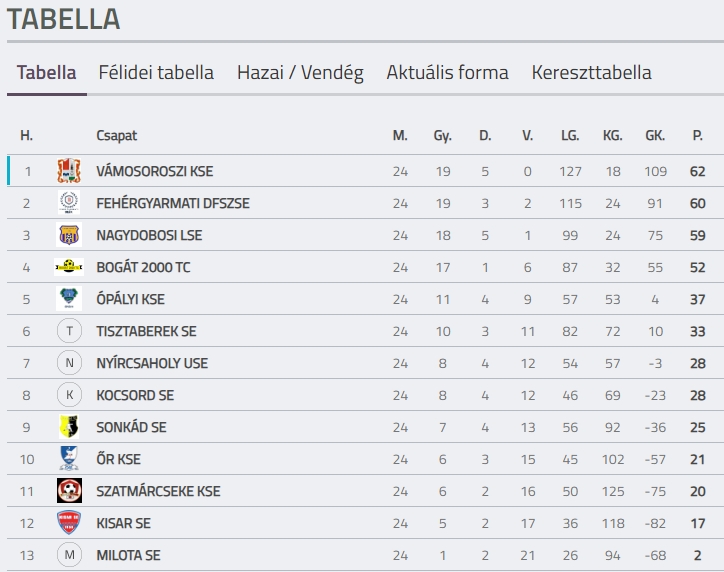Screen dimensions: 724x572
Task: Click the Kisar SE red shield badge
Action: 69,523
